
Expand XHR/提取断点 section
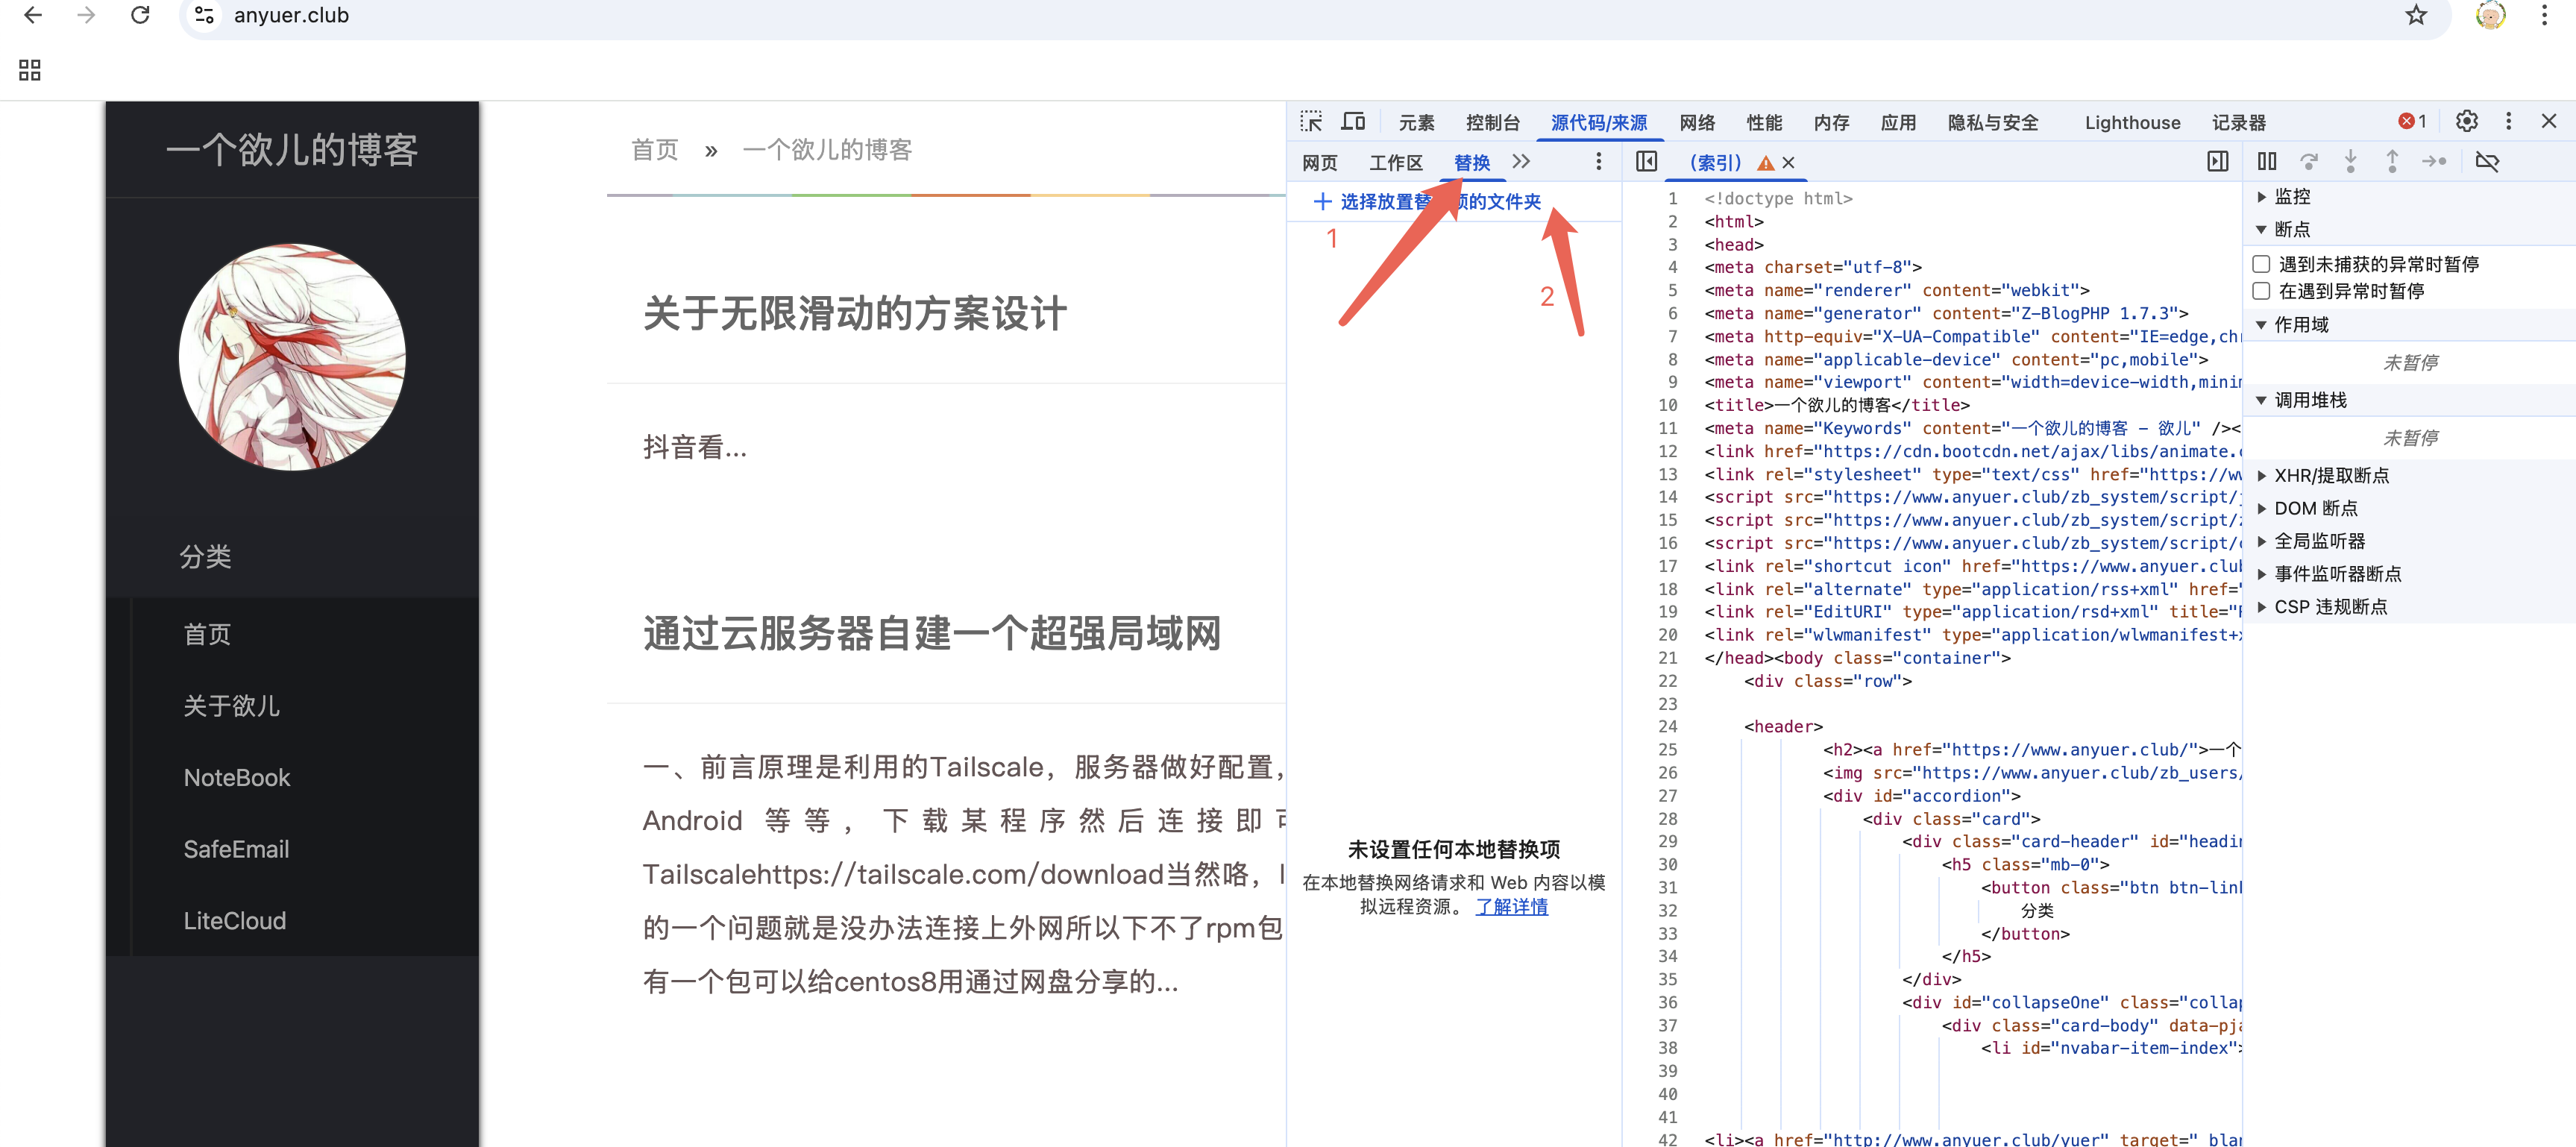point(2330,476)
